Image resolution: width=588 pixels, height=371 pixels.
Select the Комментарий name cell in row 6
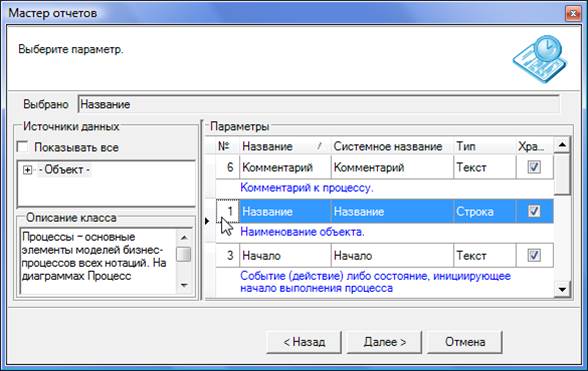[285, 167]
